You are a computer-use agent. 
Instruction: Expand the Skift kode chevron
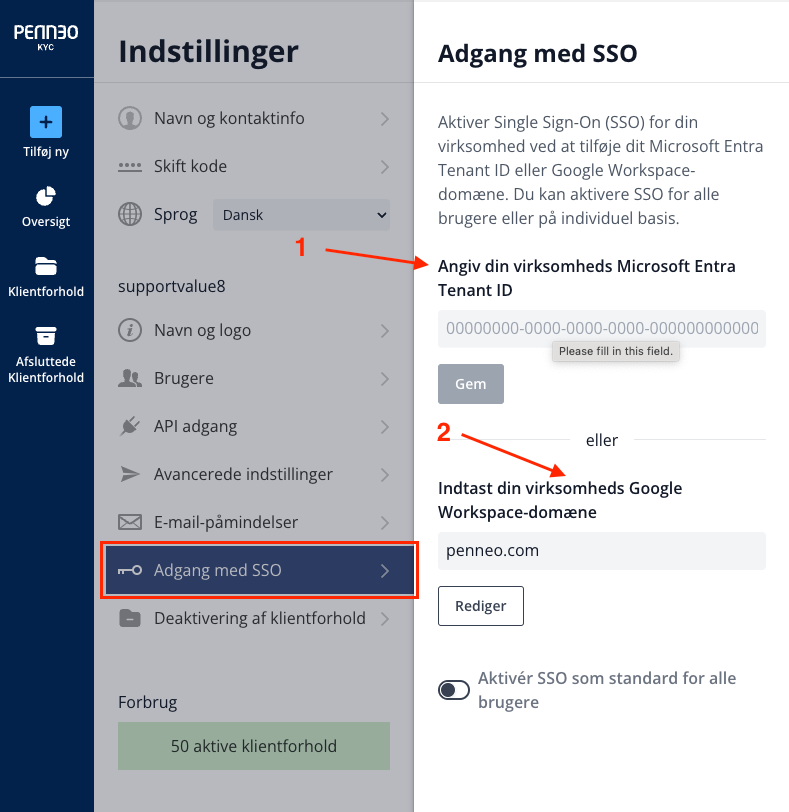coord(385,167)
